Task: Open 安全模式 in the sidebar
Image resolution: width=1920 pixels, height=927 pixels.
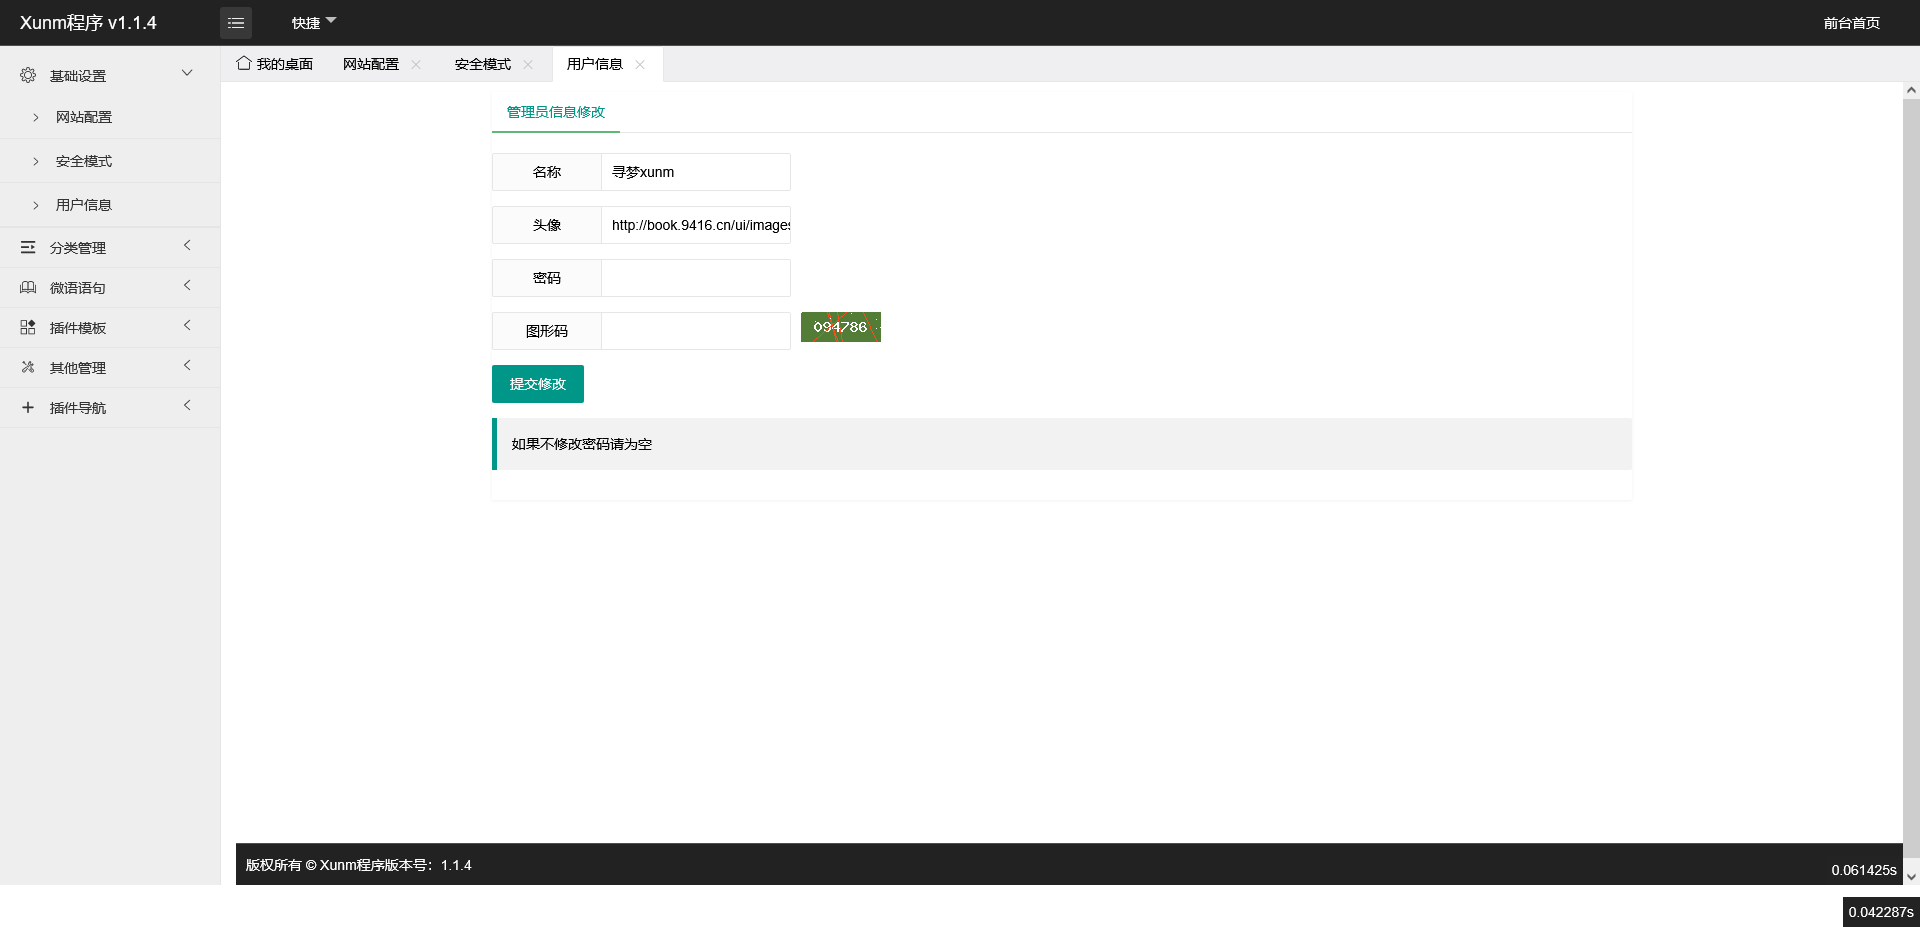Action: coord(84,161)
